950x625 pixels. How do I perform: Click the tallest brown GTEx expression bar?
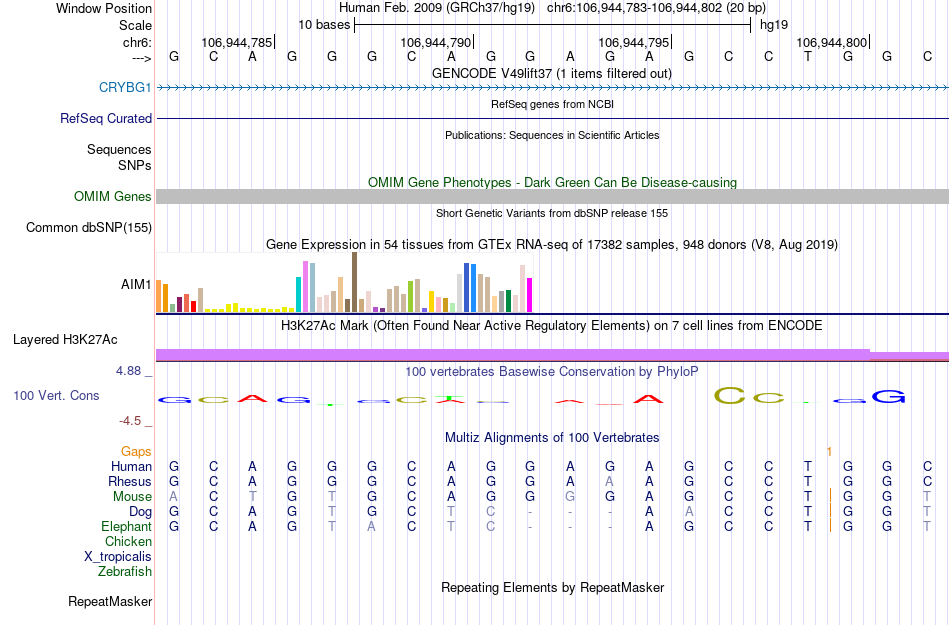point(354,282)
